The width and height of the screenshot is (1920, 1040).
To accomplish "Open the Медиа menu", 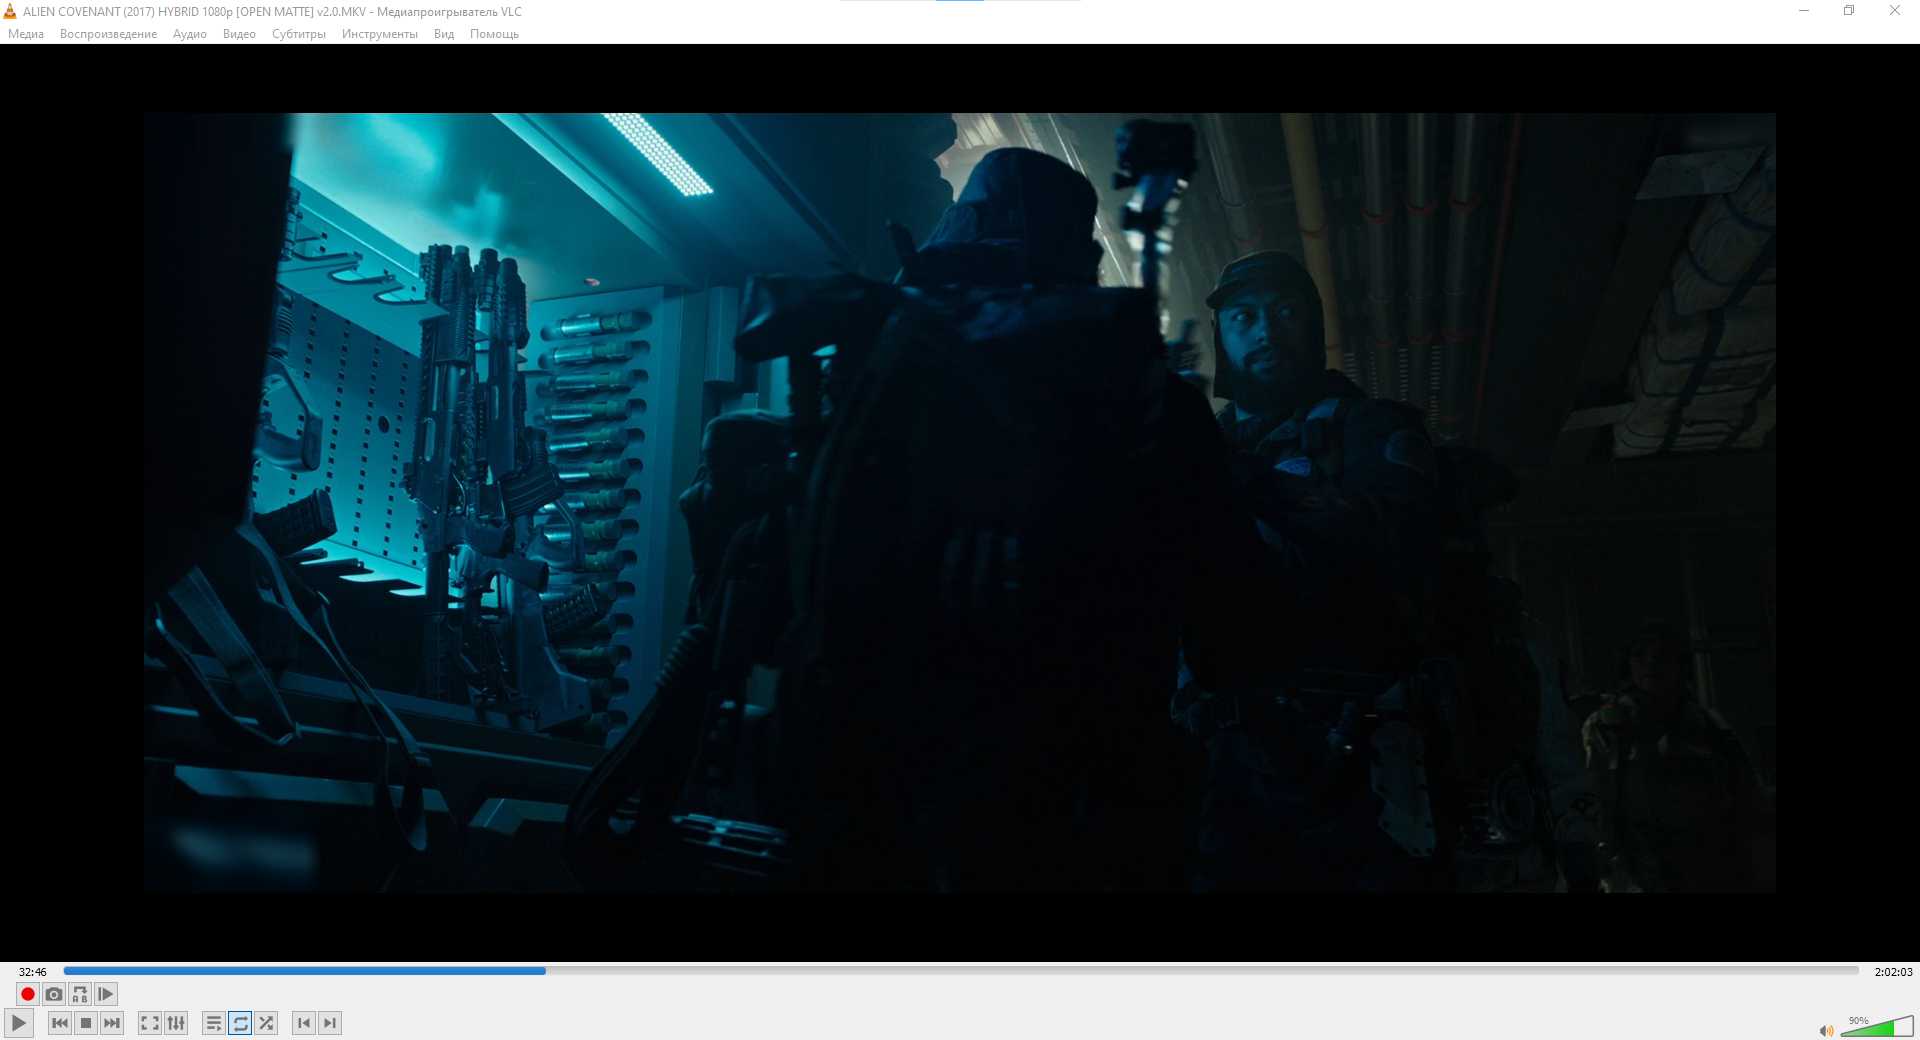I will [26, 34].
